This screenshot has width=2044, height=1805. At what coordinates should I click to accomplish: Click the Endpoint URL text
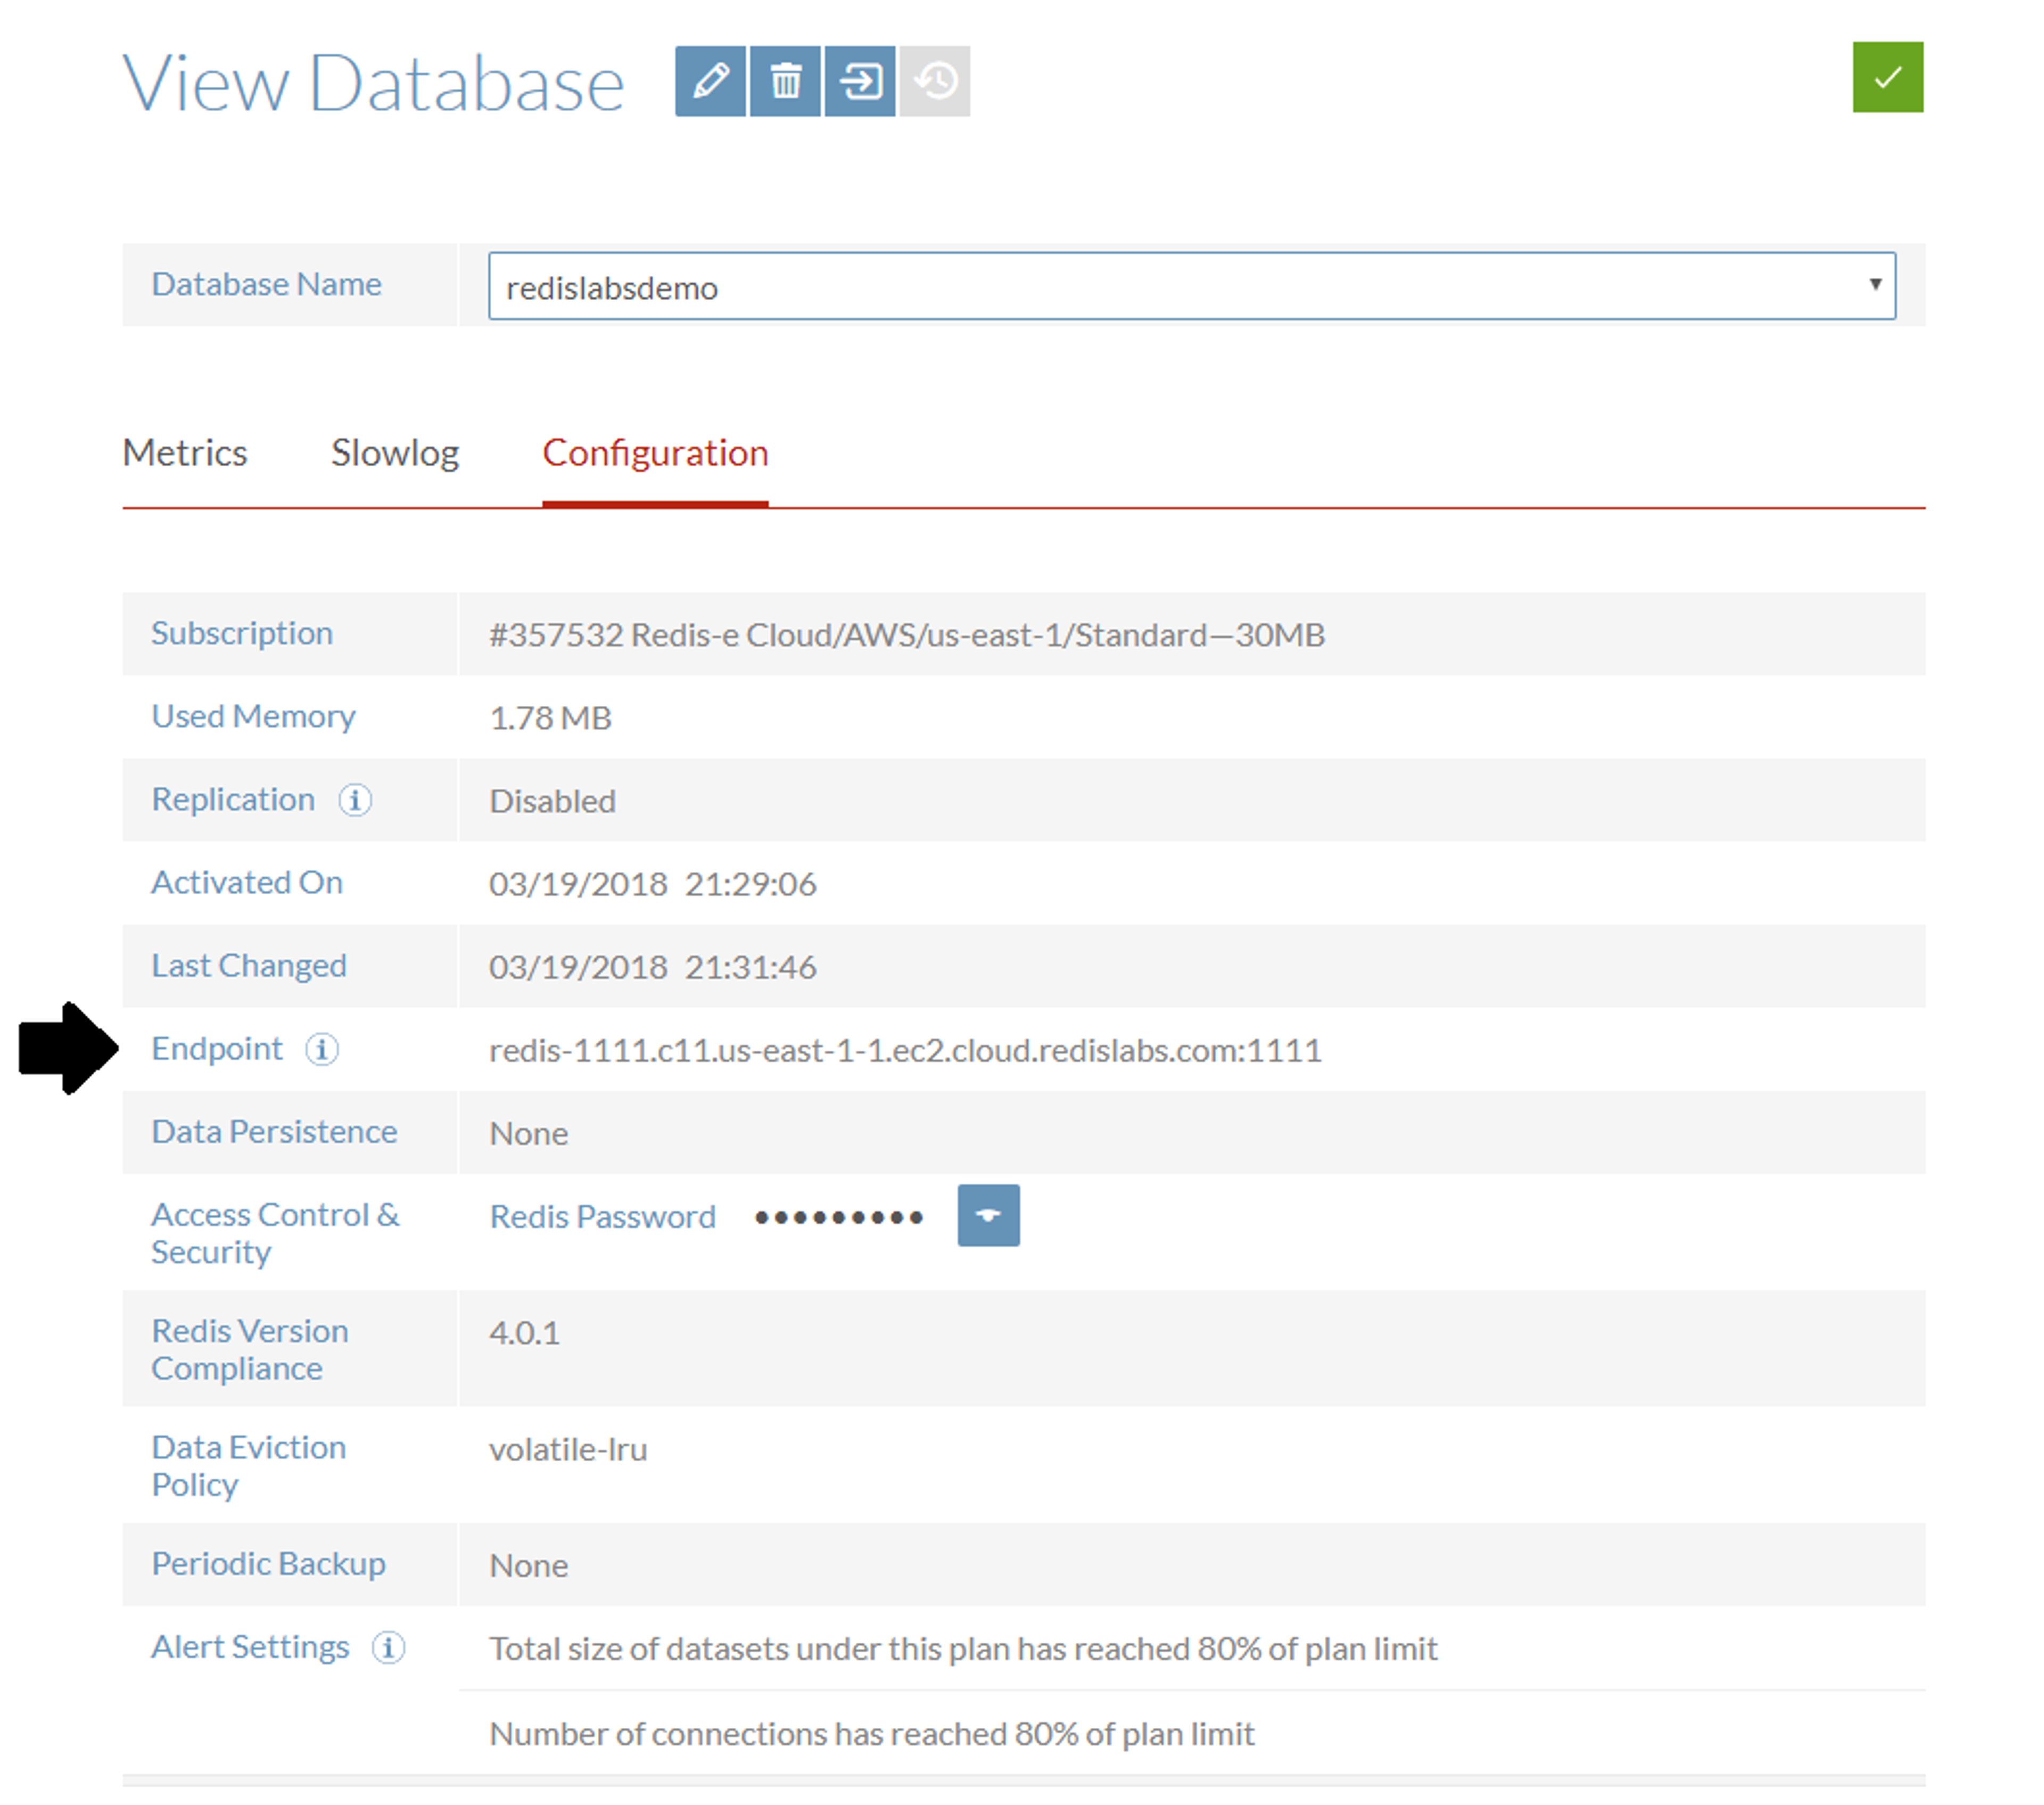pyautogui.click(x=905, y=1050)
